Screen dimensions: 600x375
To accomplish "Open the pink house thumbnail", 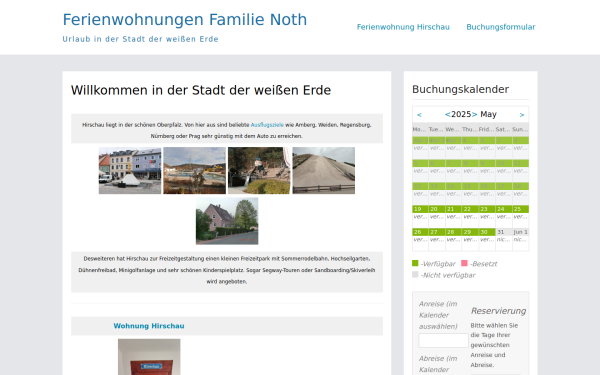I will coord(227,221).
